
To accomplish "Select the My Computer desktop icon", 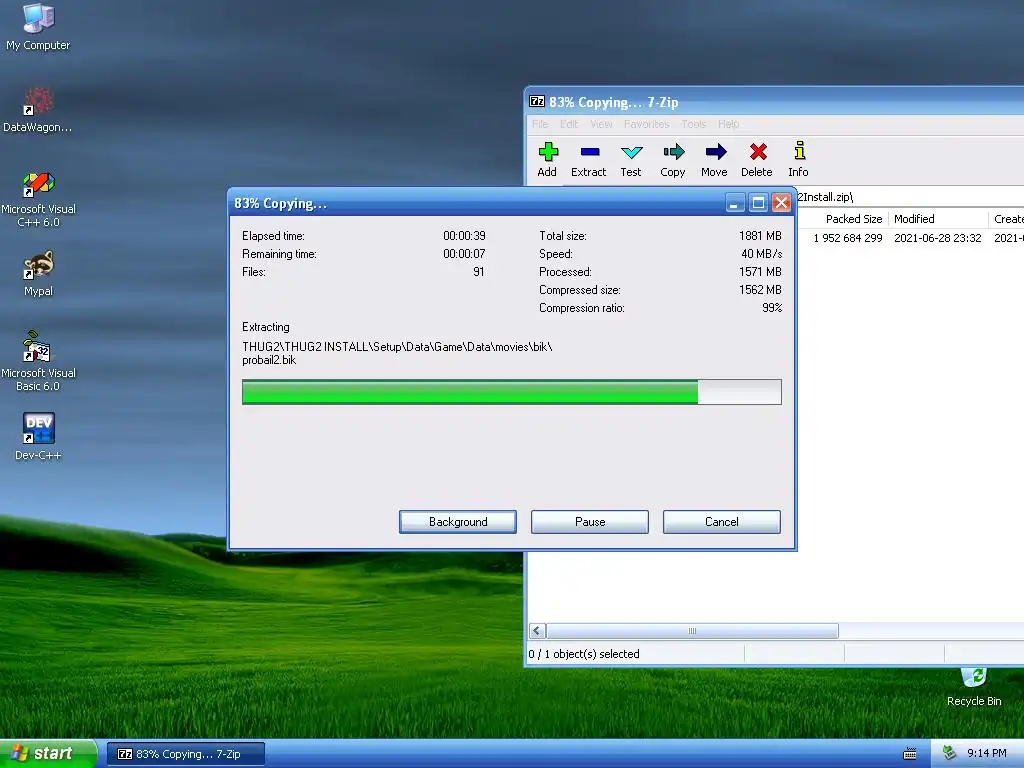I will click(38, 27).
